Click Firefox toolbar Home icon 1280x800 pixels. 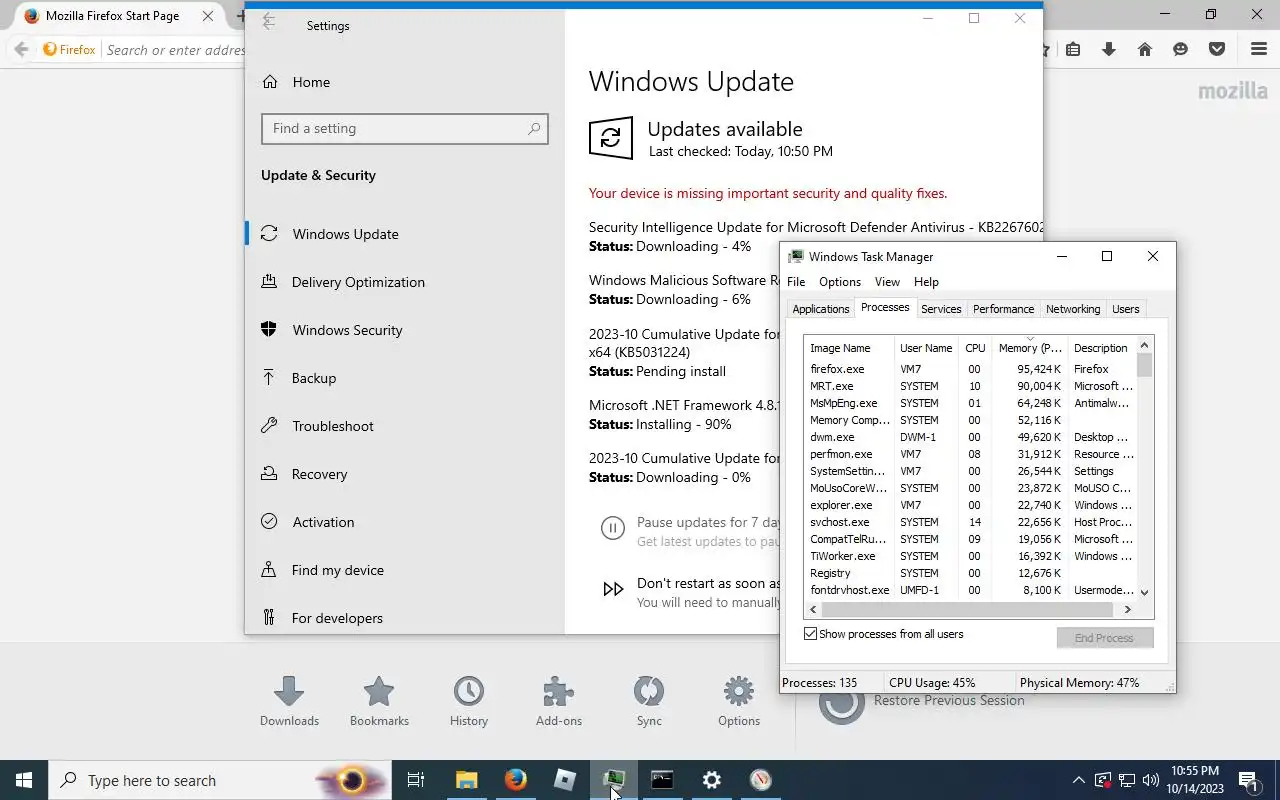[x=1145, y=49]
